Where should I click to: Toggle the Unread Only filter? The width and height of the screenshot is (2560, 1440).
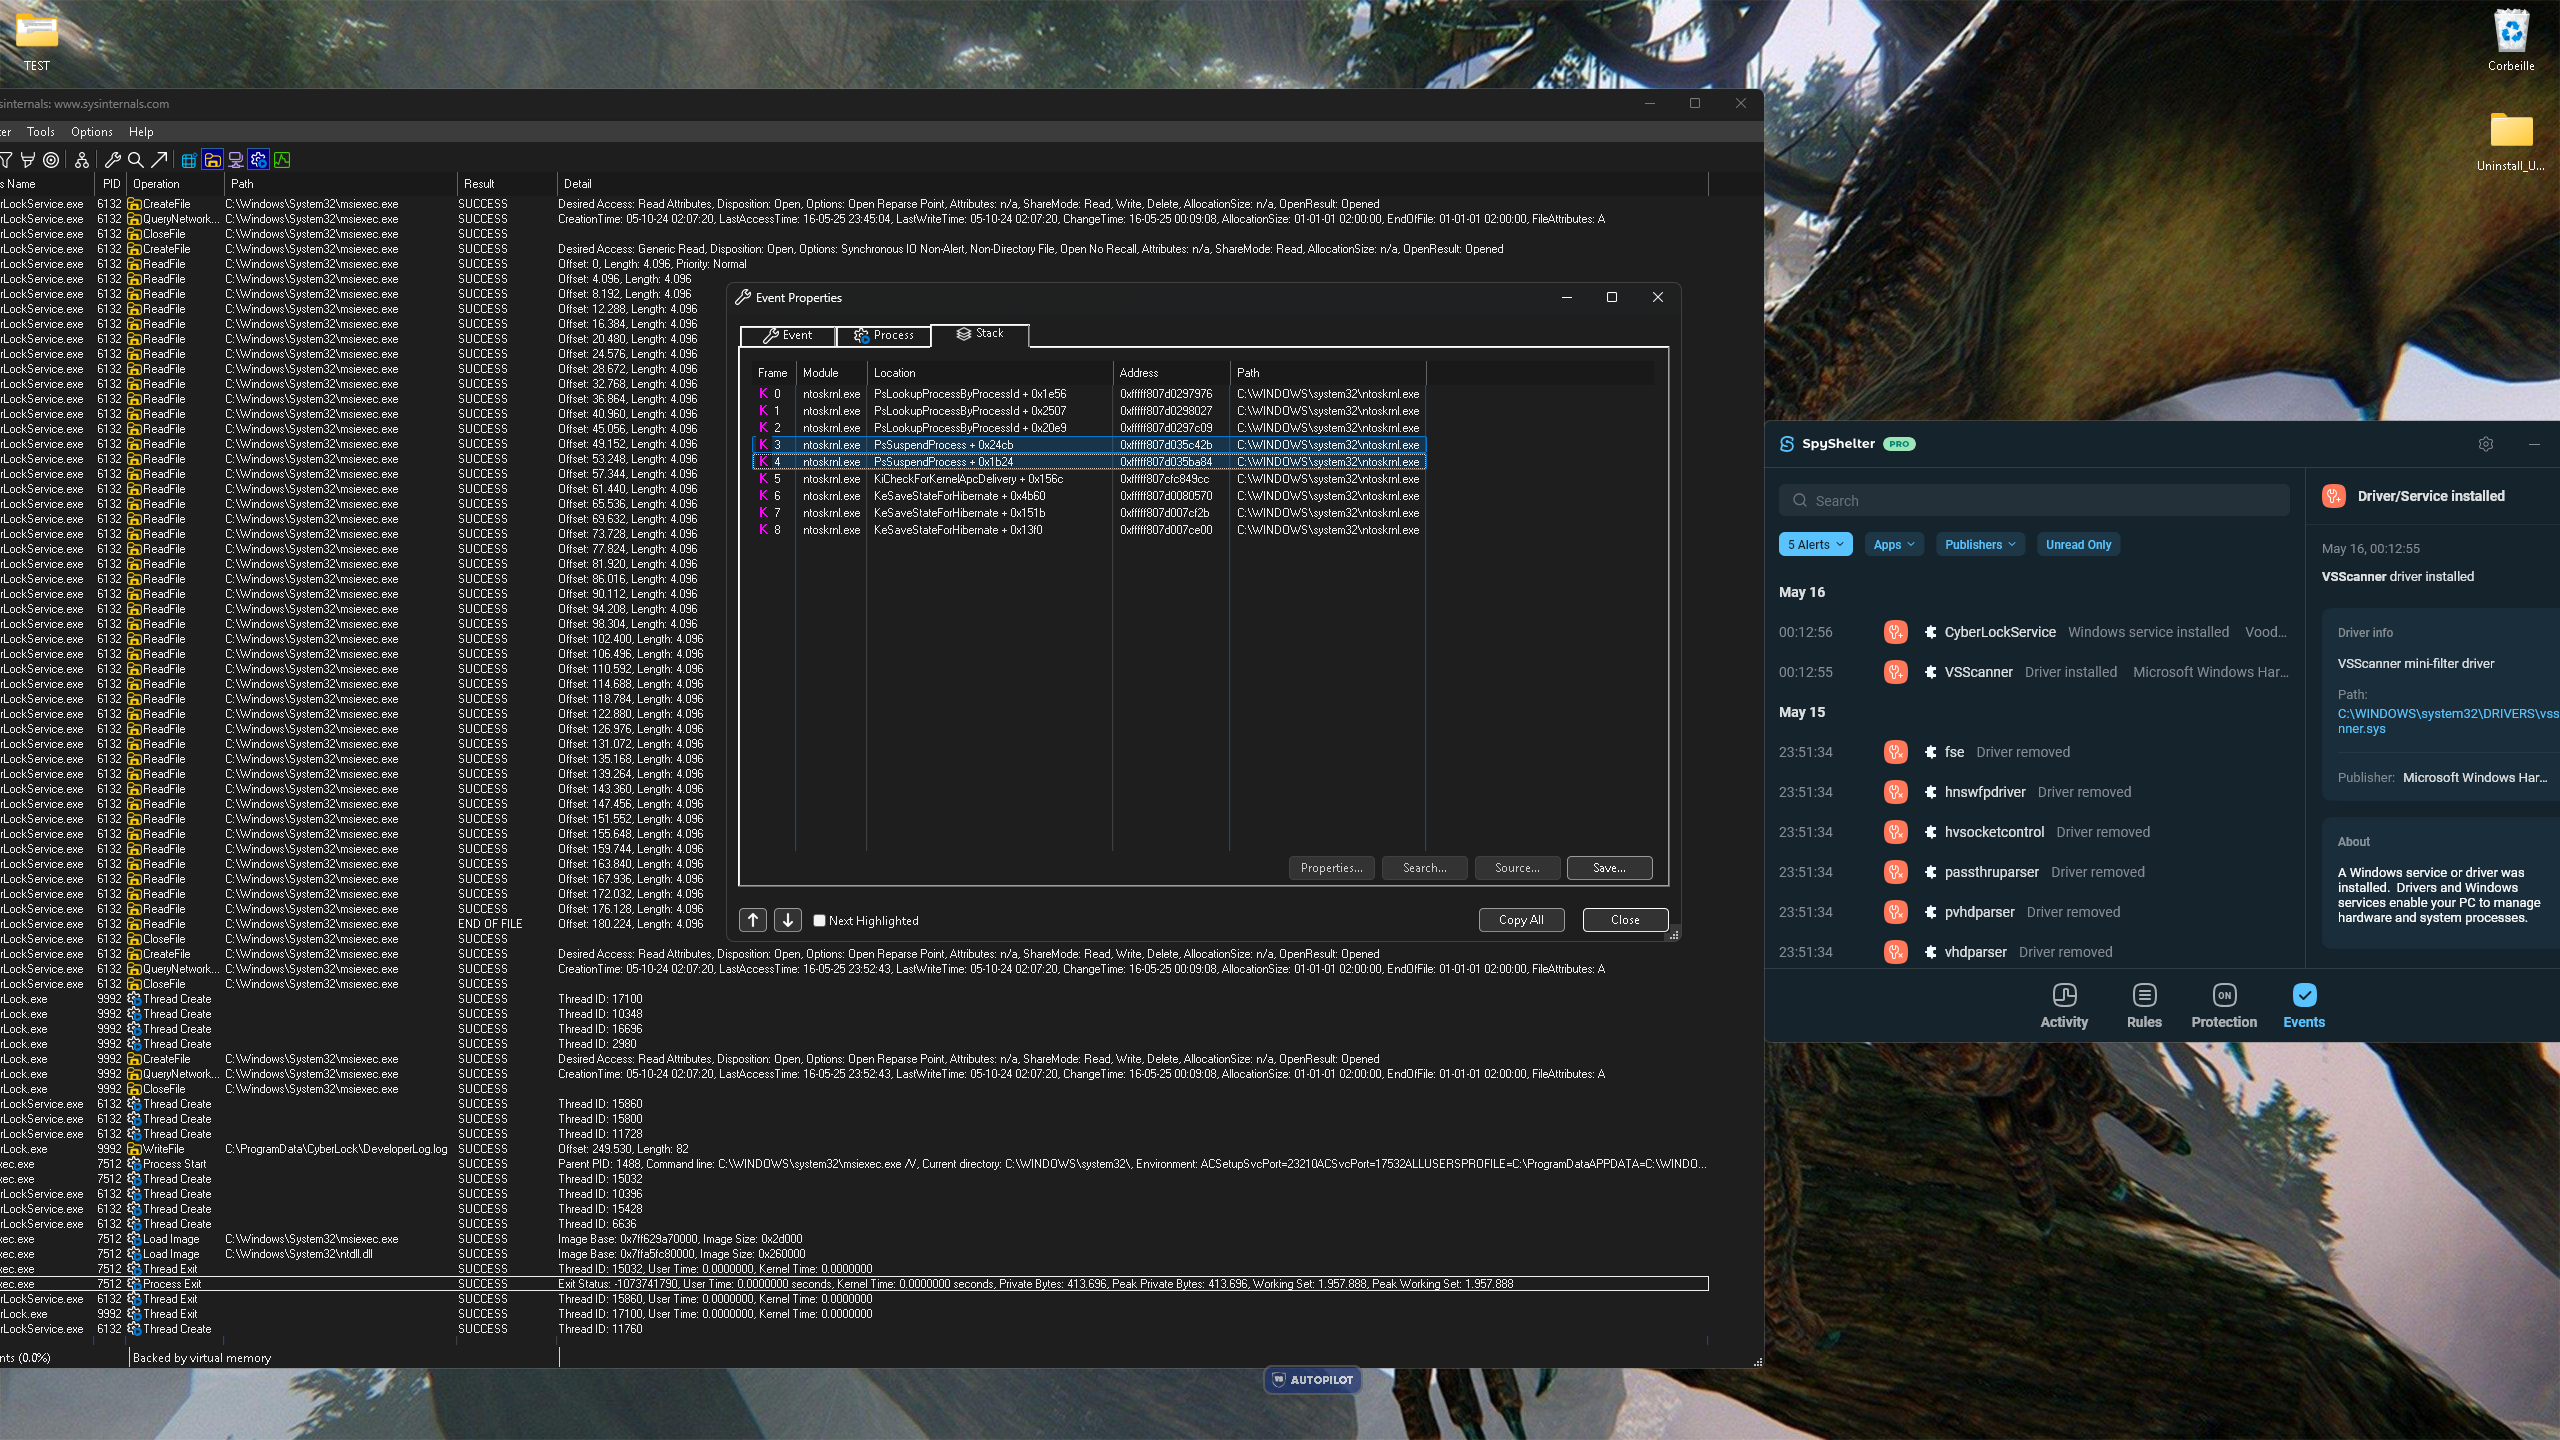(2078, 545)
